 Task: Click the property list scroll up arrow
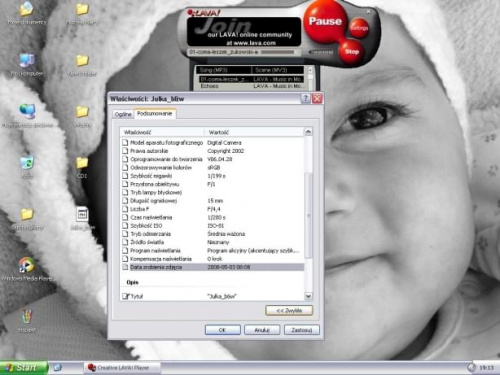point(308,132)
